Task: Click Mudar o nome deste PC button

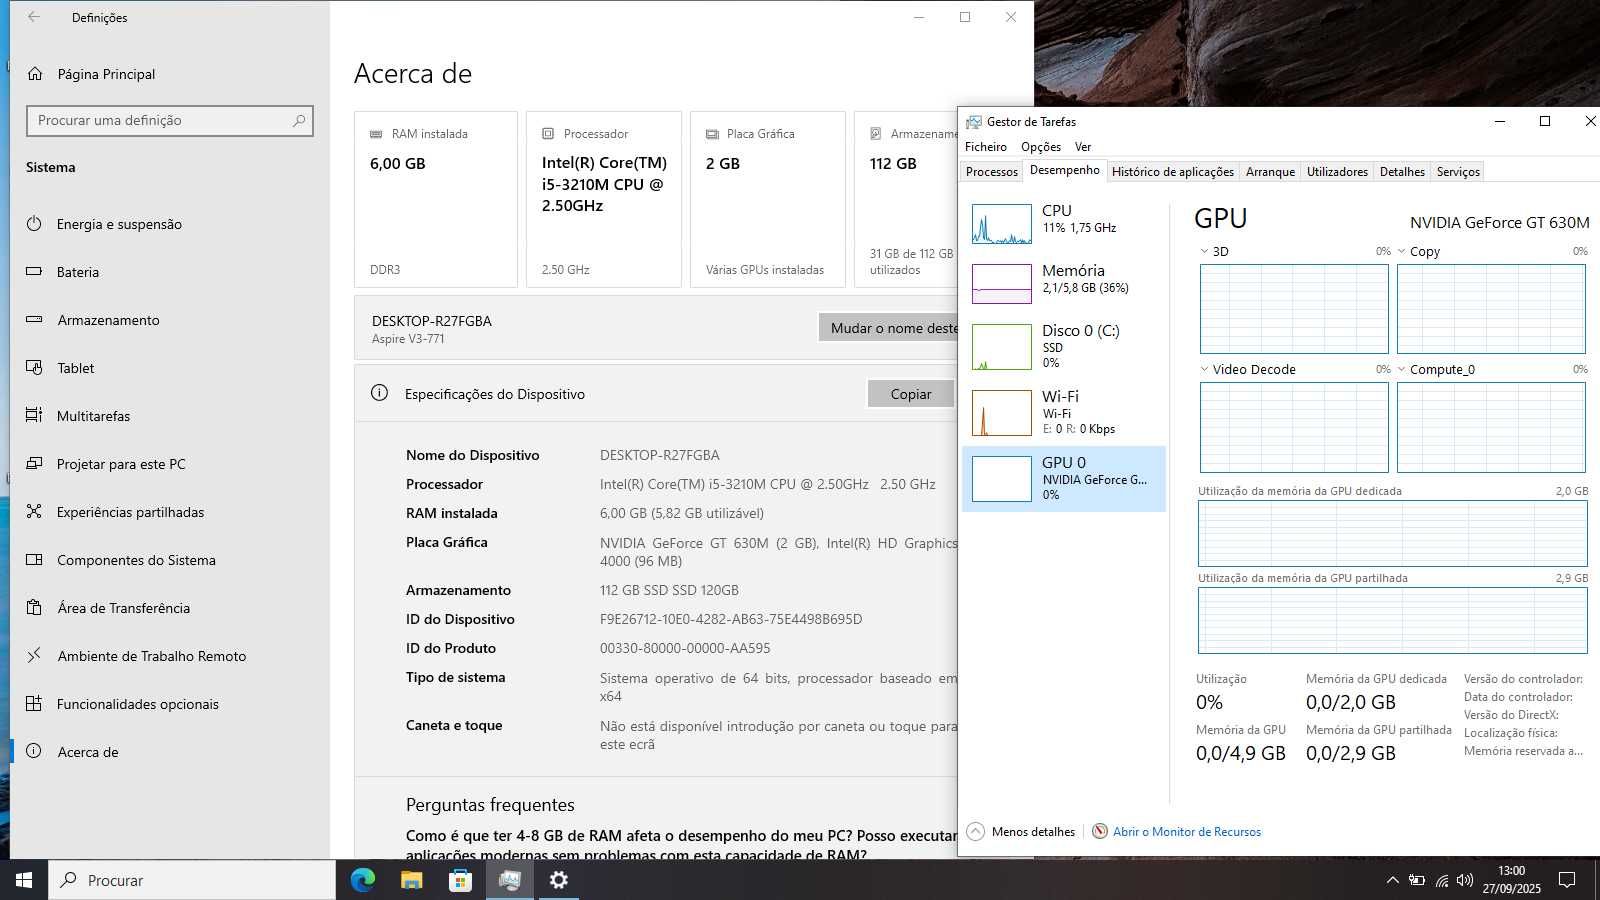Action: point(888,328)
